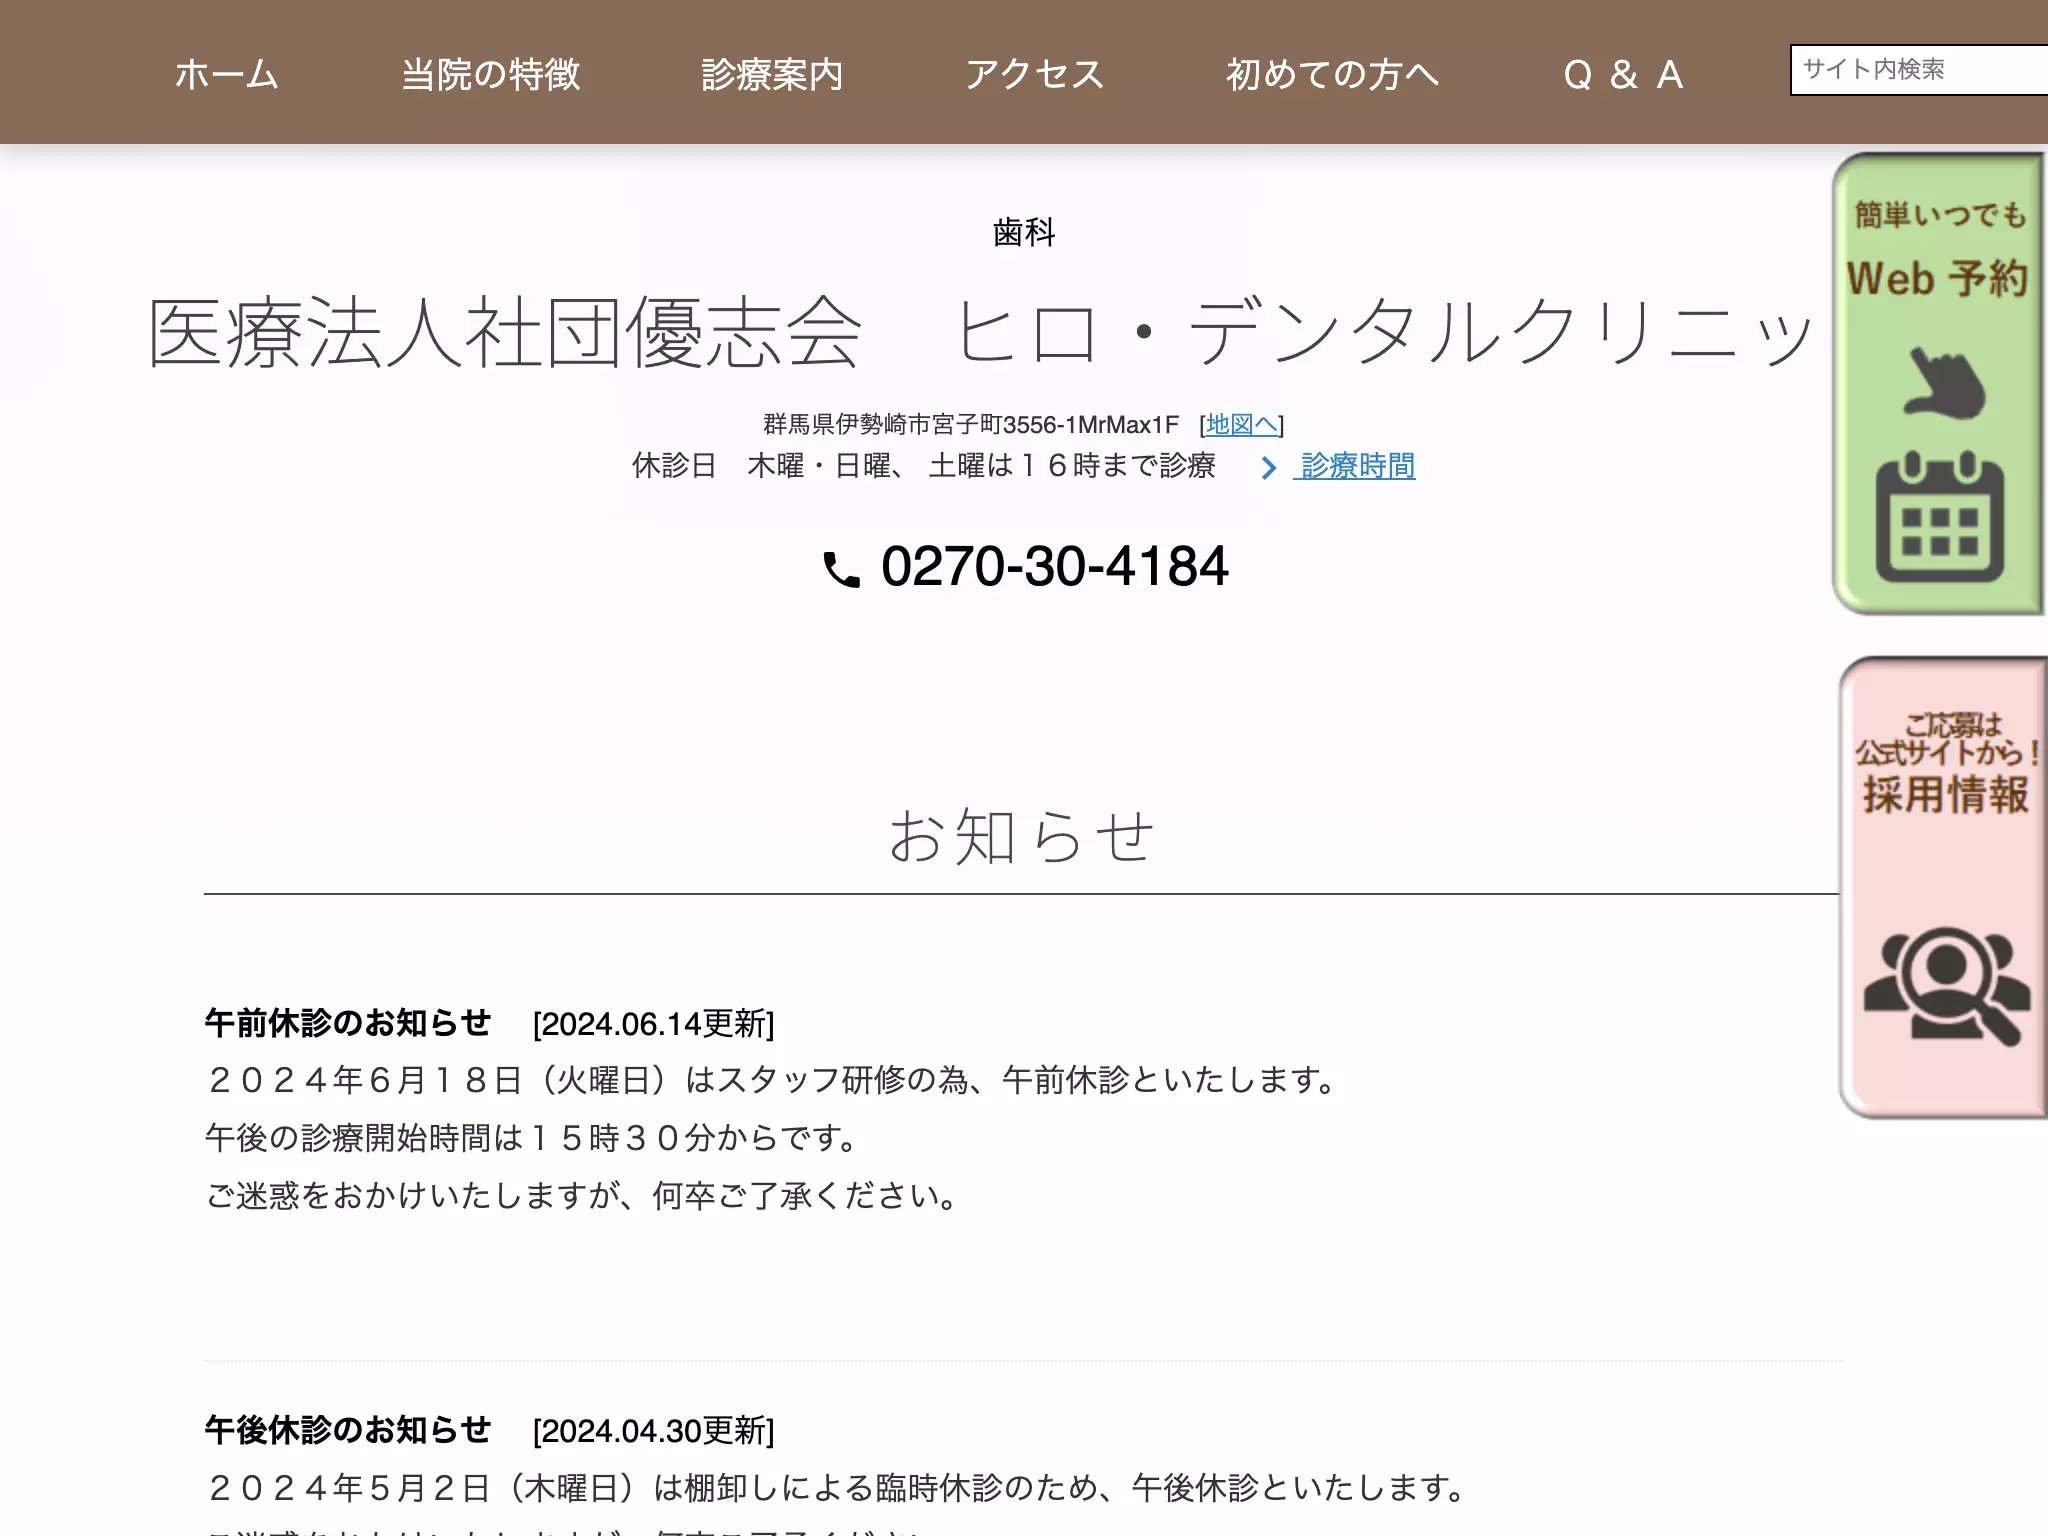The width and height of the screenshot is (2048, 1536).
Task: Click the ご迷惑をおかけいたしますが apology line
Action: pyautogui.click(x=583, y=1196)
